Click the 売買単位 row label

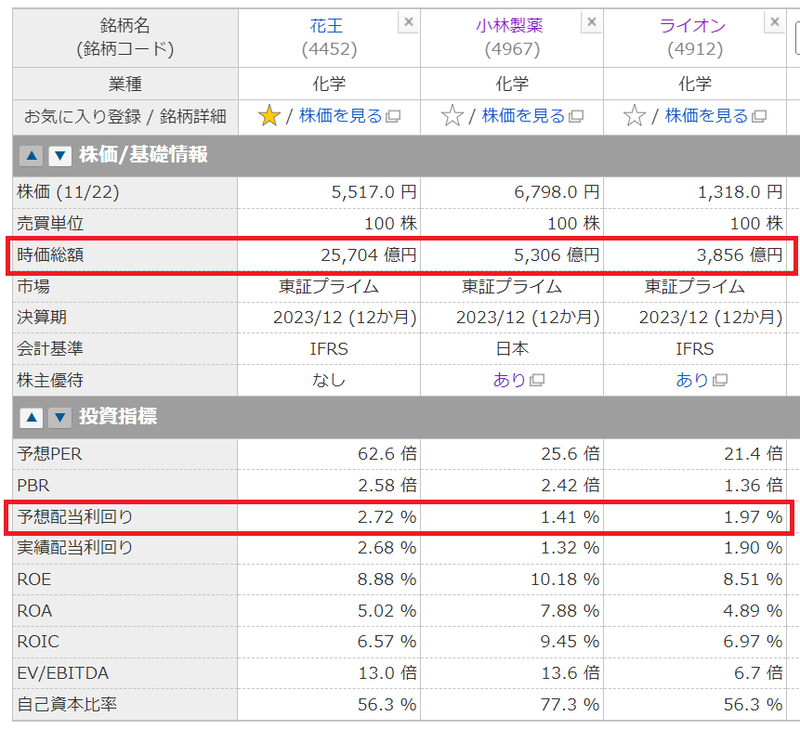point(50,223)
